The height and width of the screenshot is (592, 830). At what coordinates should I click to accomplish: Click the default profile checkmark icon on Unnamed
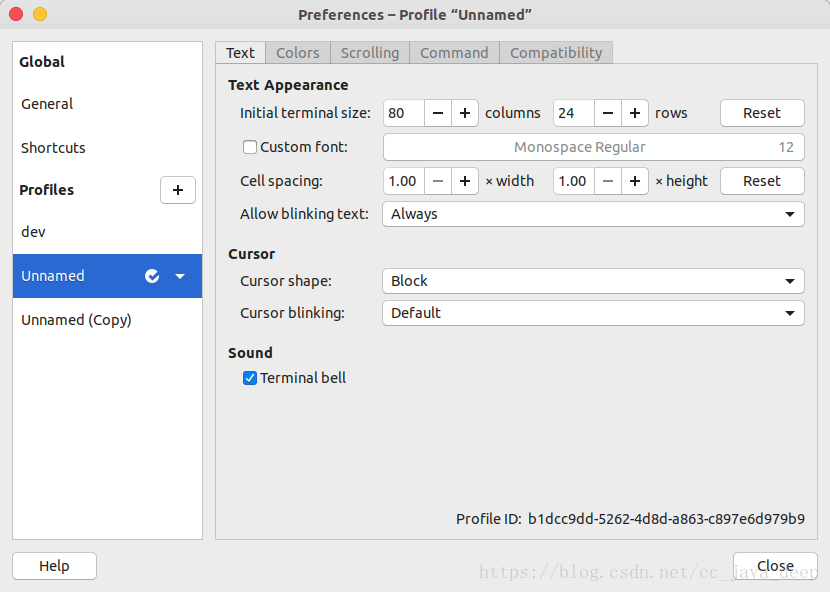click(x=152, y=276)
